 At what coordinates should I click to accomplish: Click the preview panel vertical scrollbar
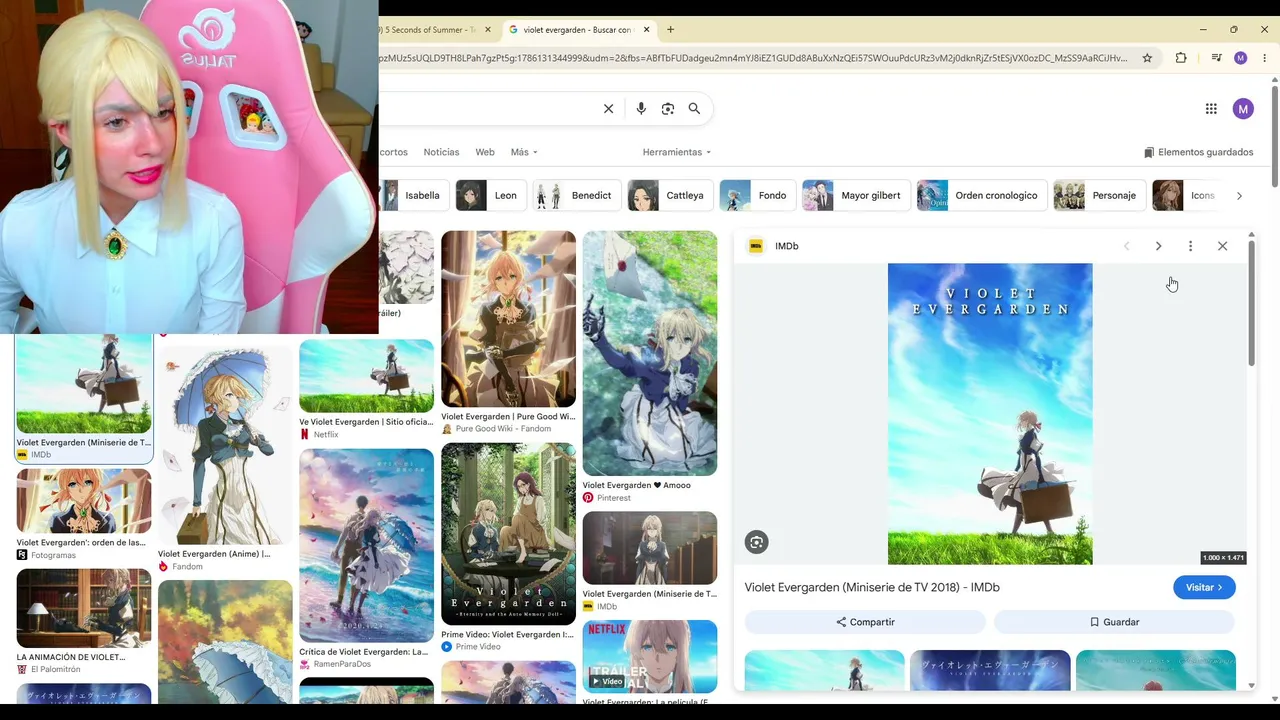[x=1251, y=305]
